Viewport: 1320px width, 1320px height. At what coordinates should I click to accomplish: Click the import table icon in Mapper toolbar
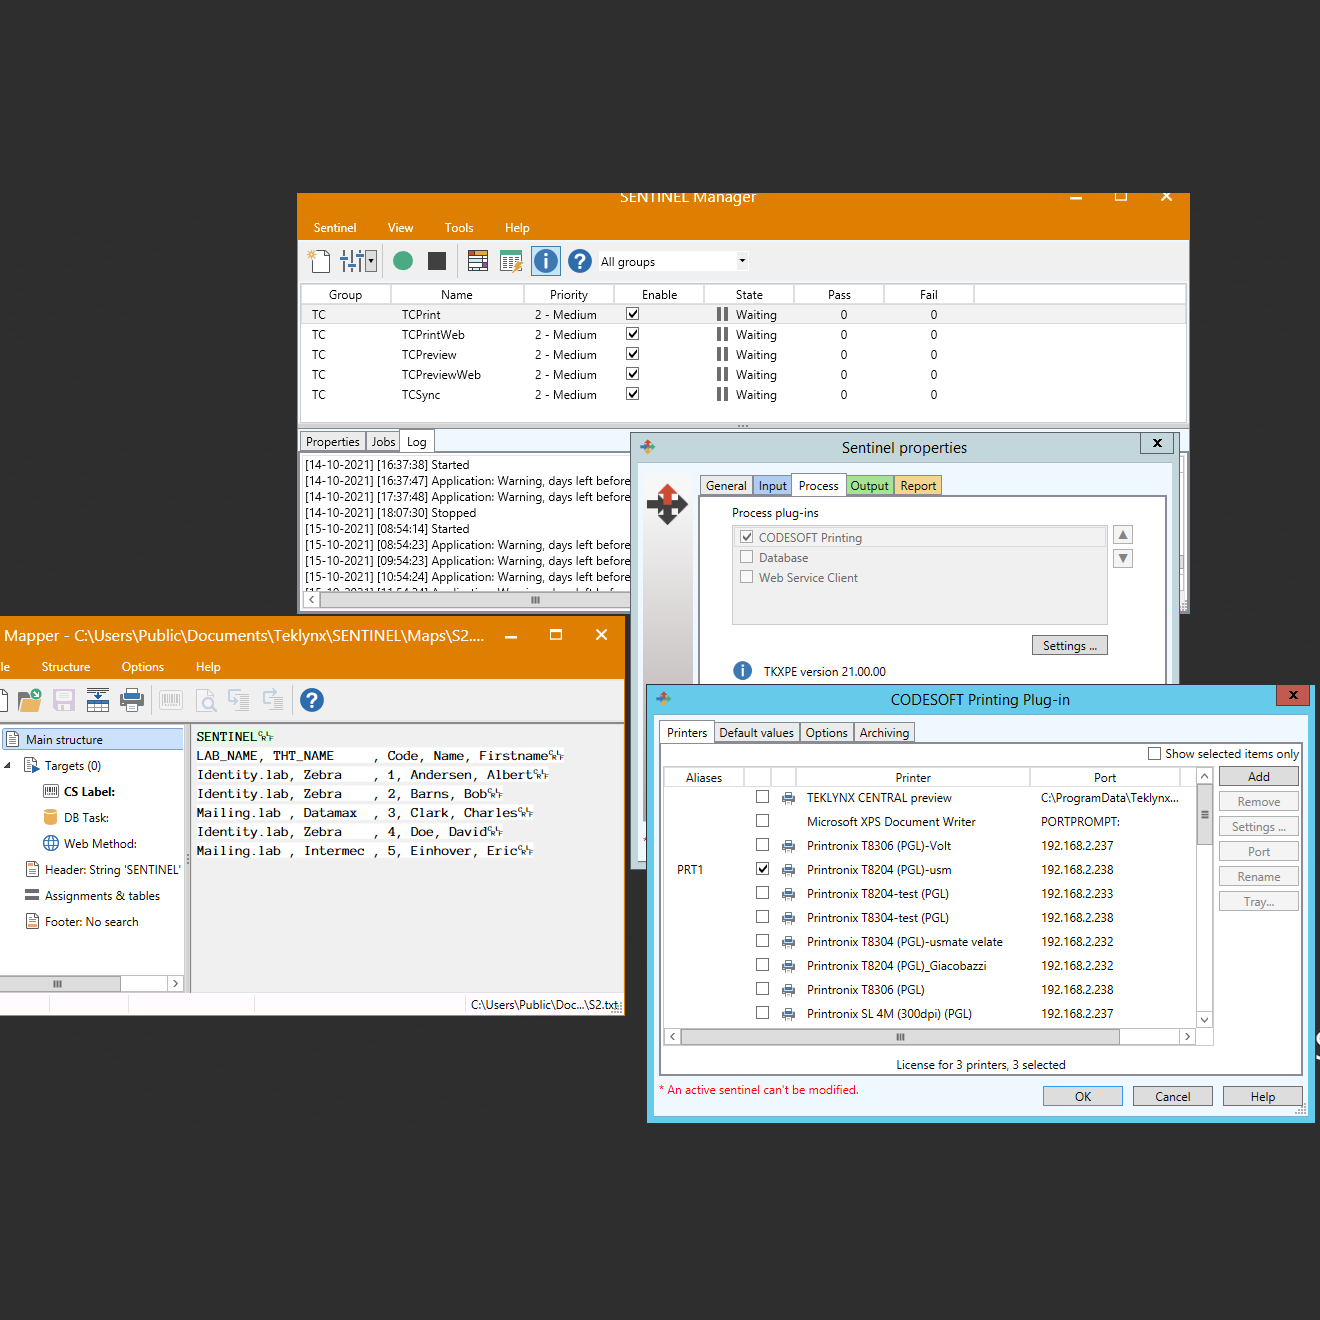tap(98, 700)
